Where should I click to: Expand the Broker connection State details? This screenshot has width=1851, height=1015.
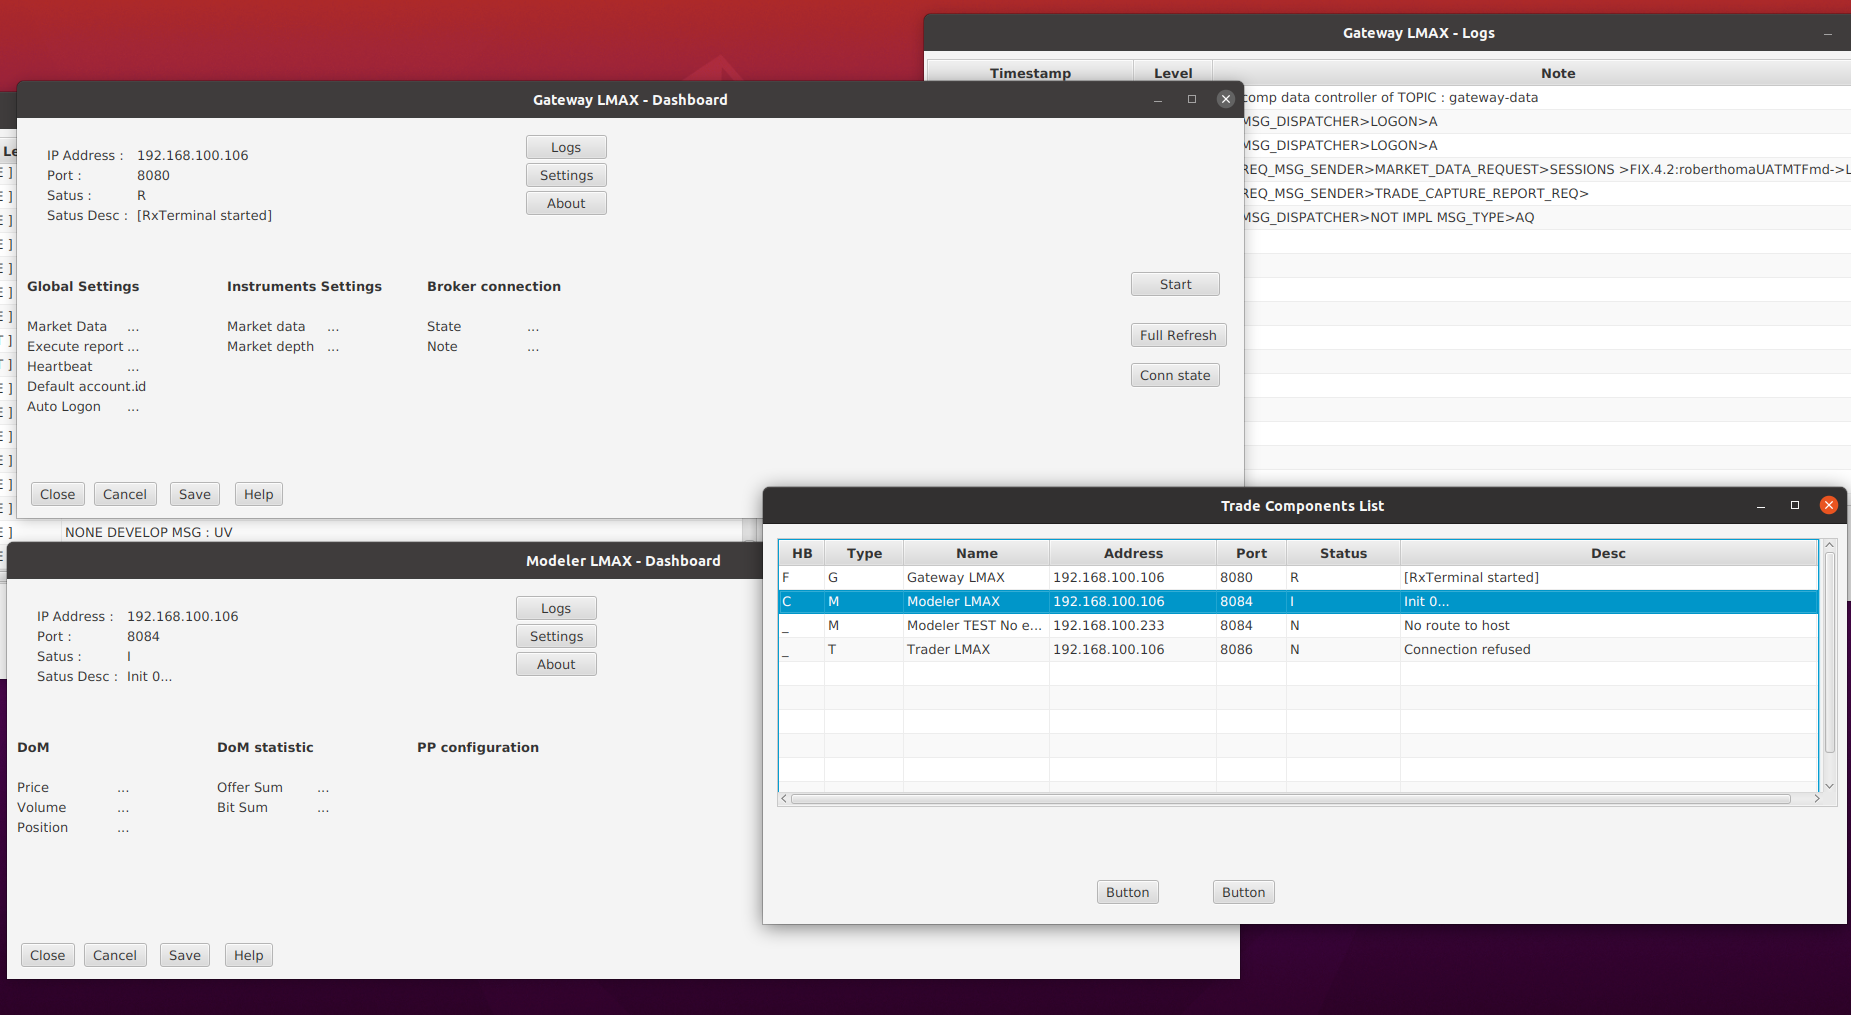click(x=533, y=326)
